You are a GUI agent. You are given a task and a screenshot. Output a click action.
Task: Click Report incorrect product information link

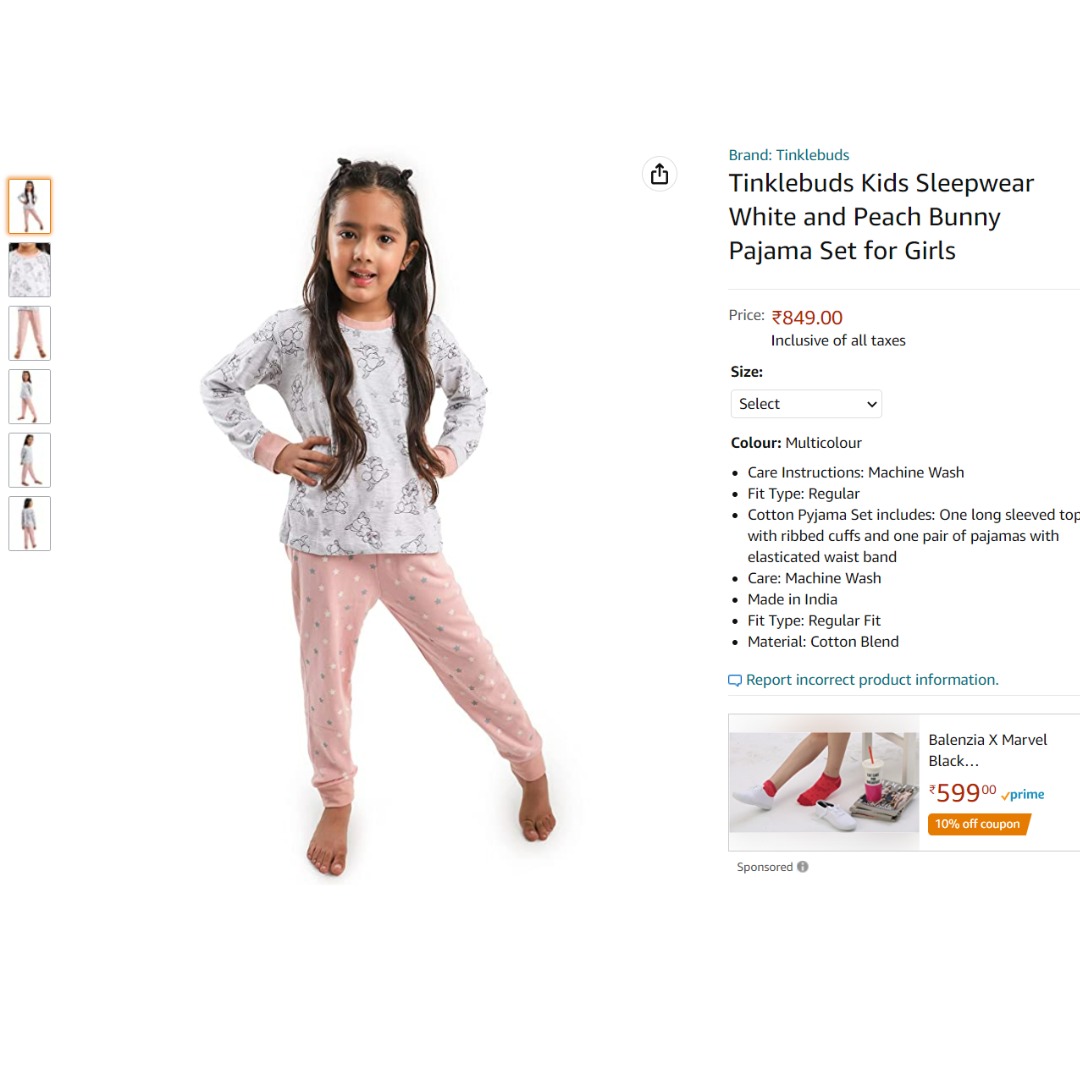tap(872, 680)
